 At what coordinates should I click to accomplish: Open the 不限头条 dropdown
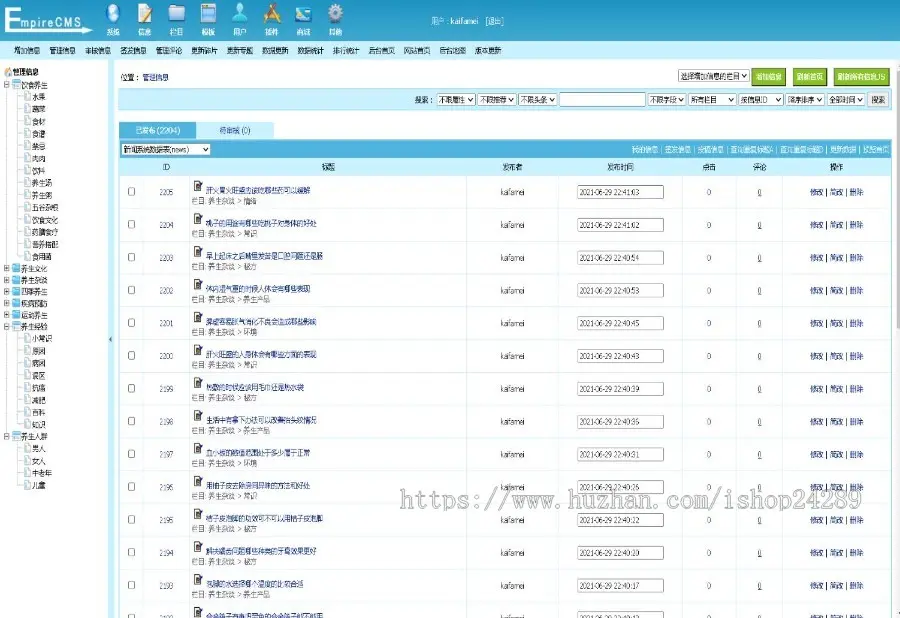[537, 100]
